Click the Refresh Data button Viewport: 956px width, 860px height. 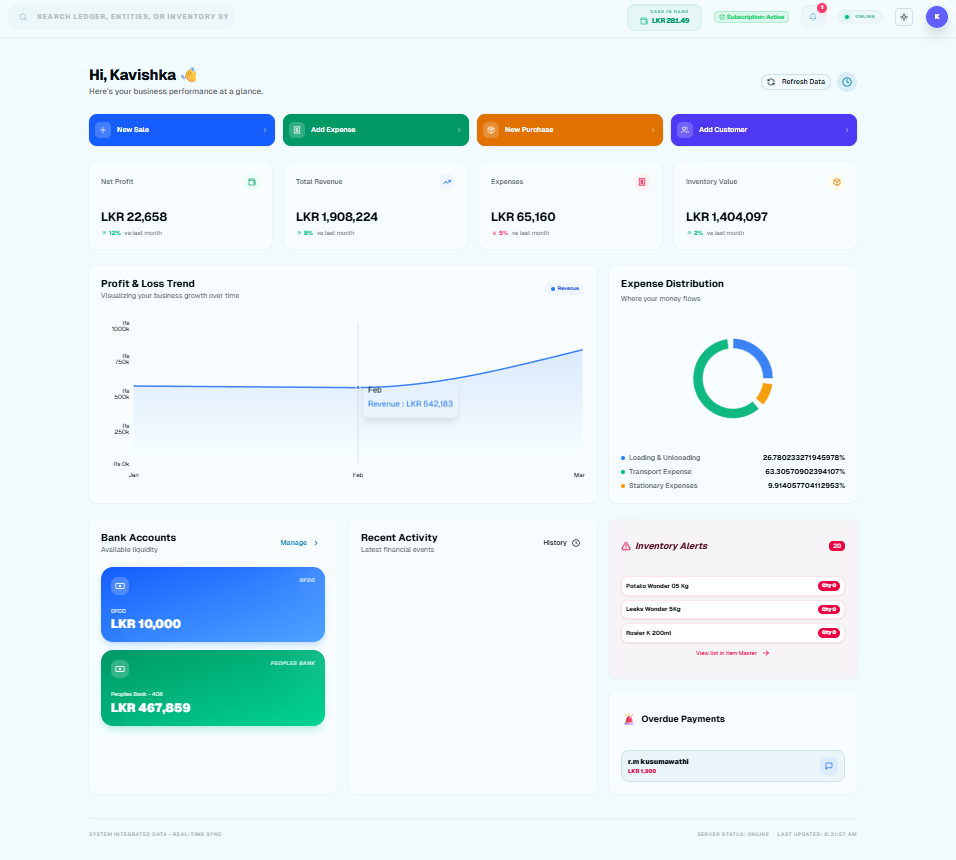[x=796, y=82]
